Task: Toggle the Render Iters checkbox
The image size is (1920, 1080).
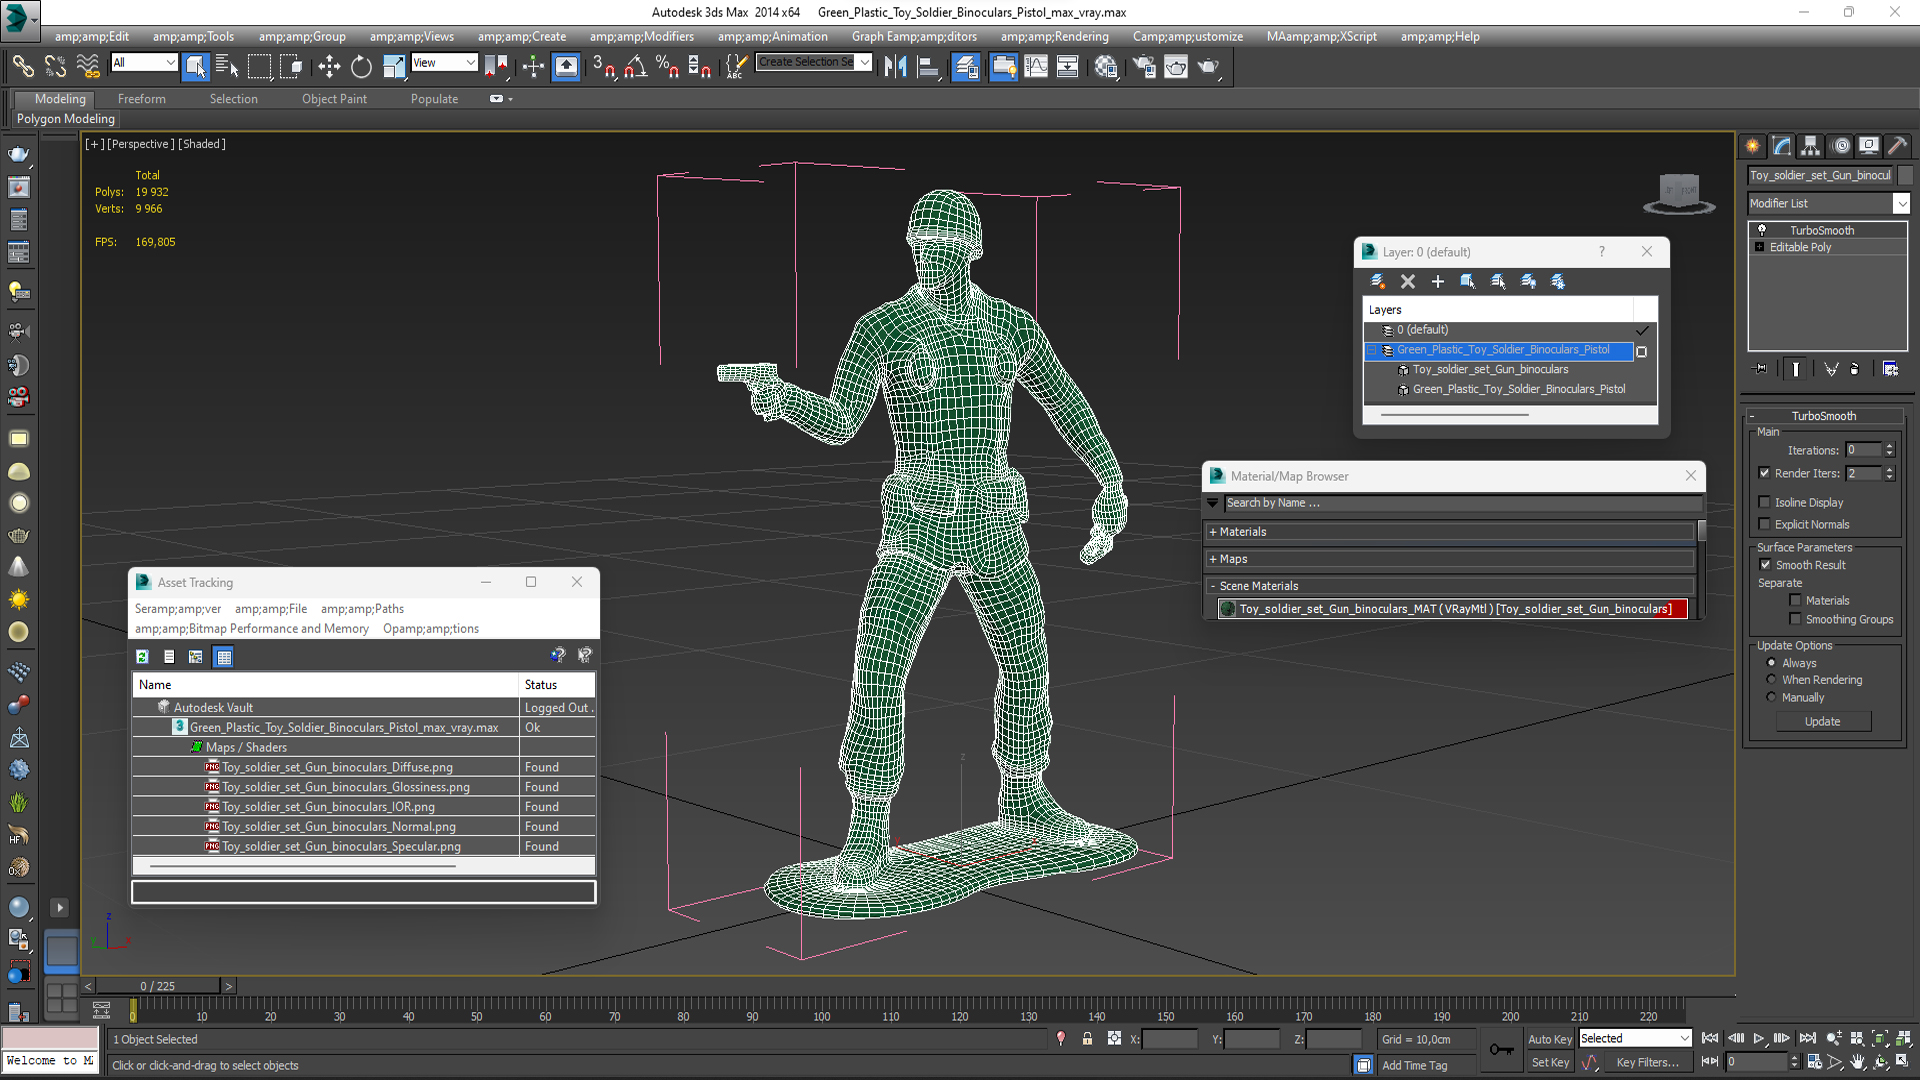Action: [1764, 473]
